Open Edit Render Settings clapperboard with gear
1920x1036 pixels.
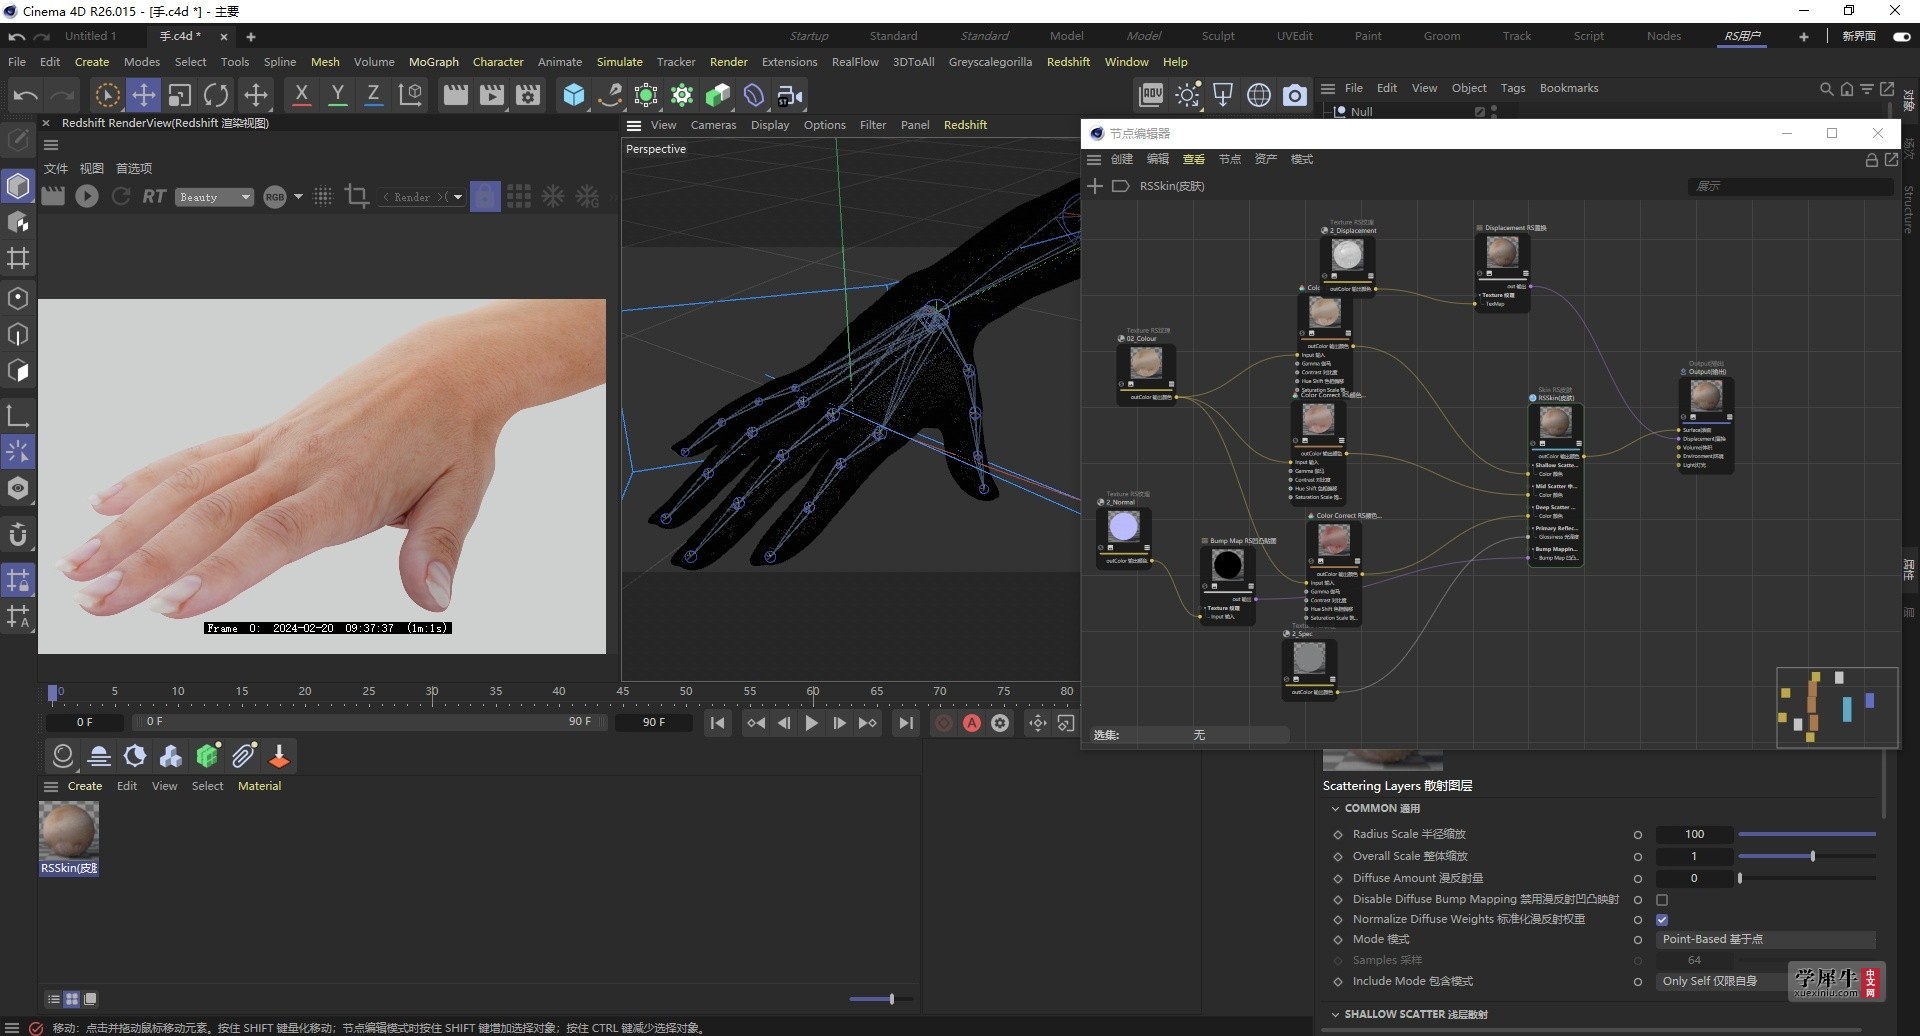point(528,96)
